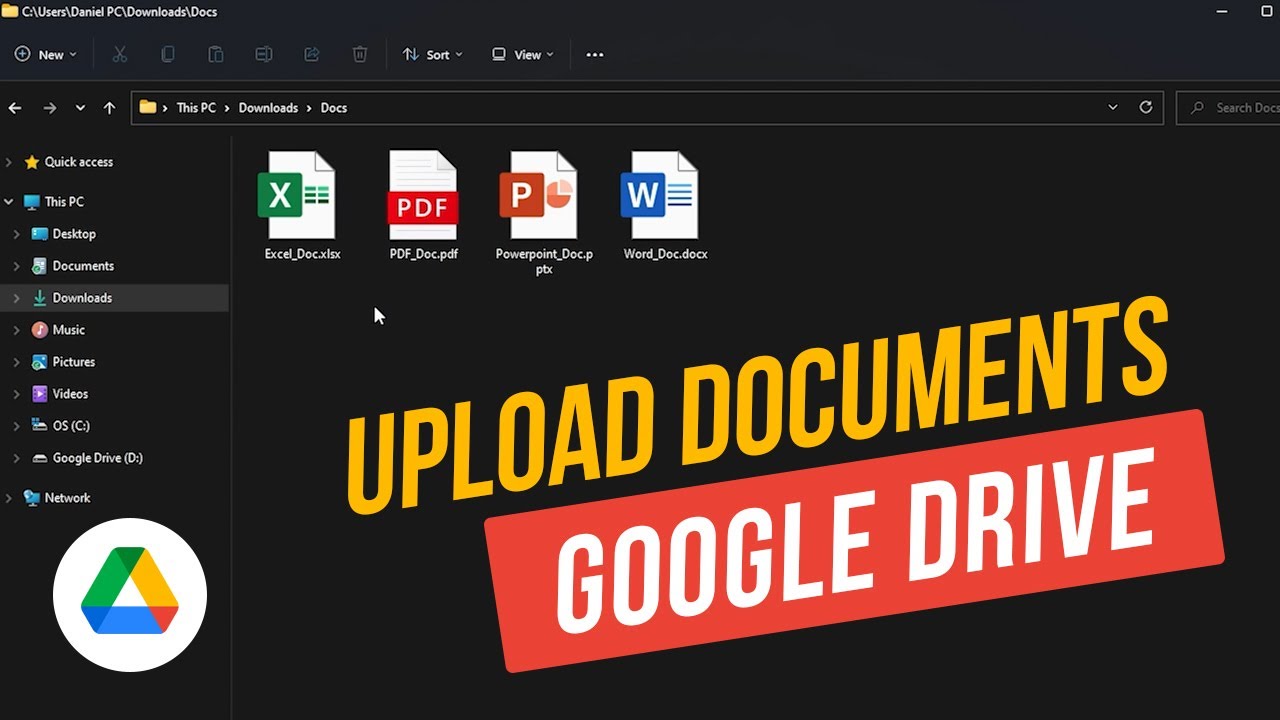Image resolution: width=1280 pixels, height=720 pixels.
Task: Expand the Quick access tree node
Action: coord(9,162)
